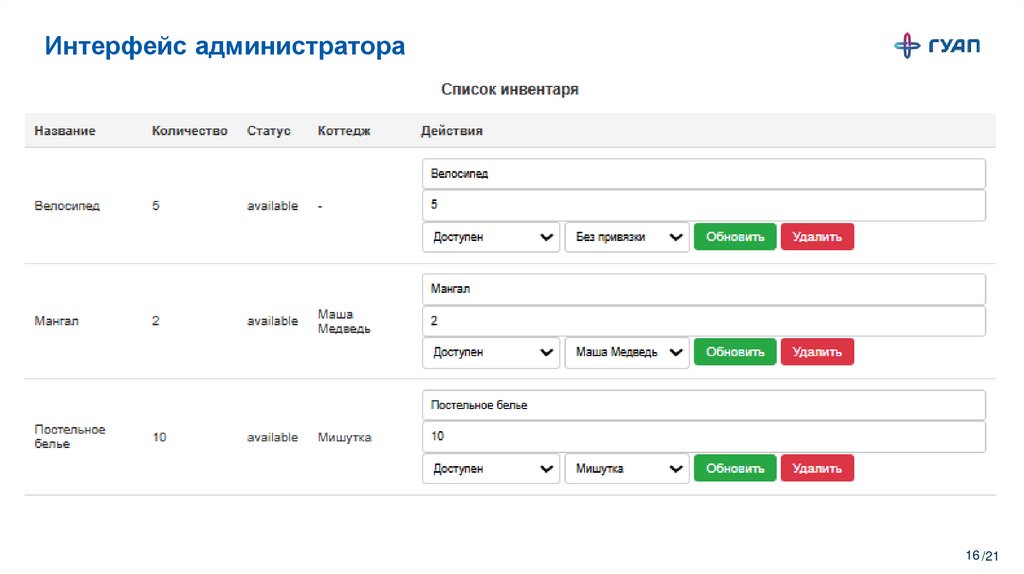Open status dropdown for Велосипед row
Image resolution: width=1024 pixels, height=574 pixels.
coord(491,237)
